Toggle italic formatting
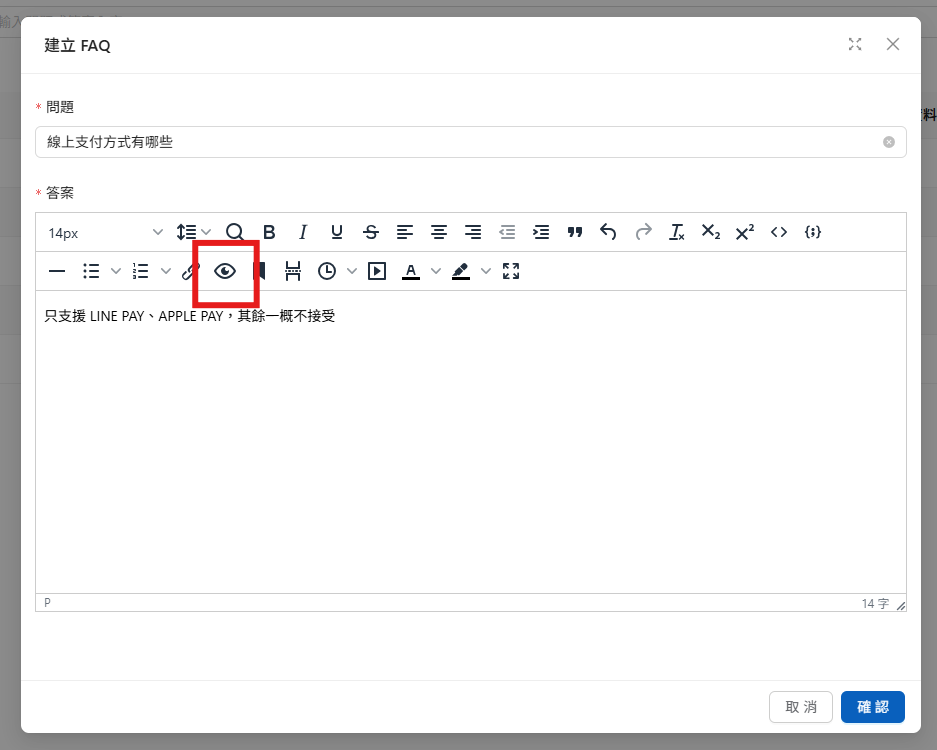Screen dimensions: 937x750 [303, 232]
